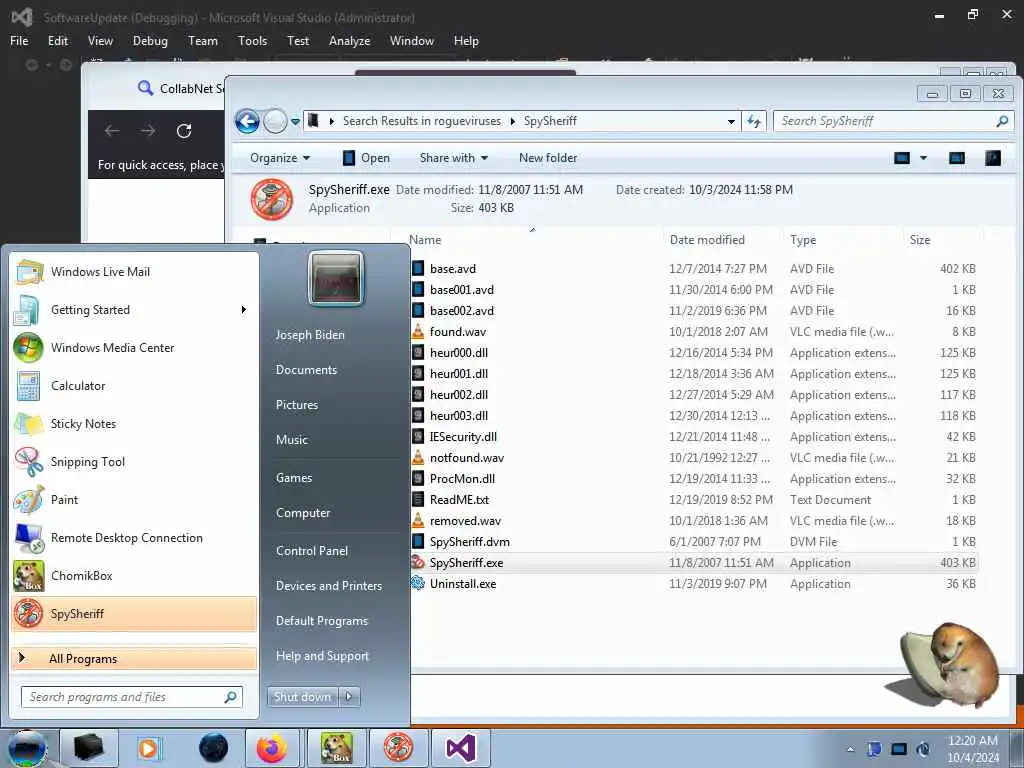Open the Tools menu in Visual Studio
Image resolution: width=1024 pixels, height=768 pixels.
pos(252,40)
